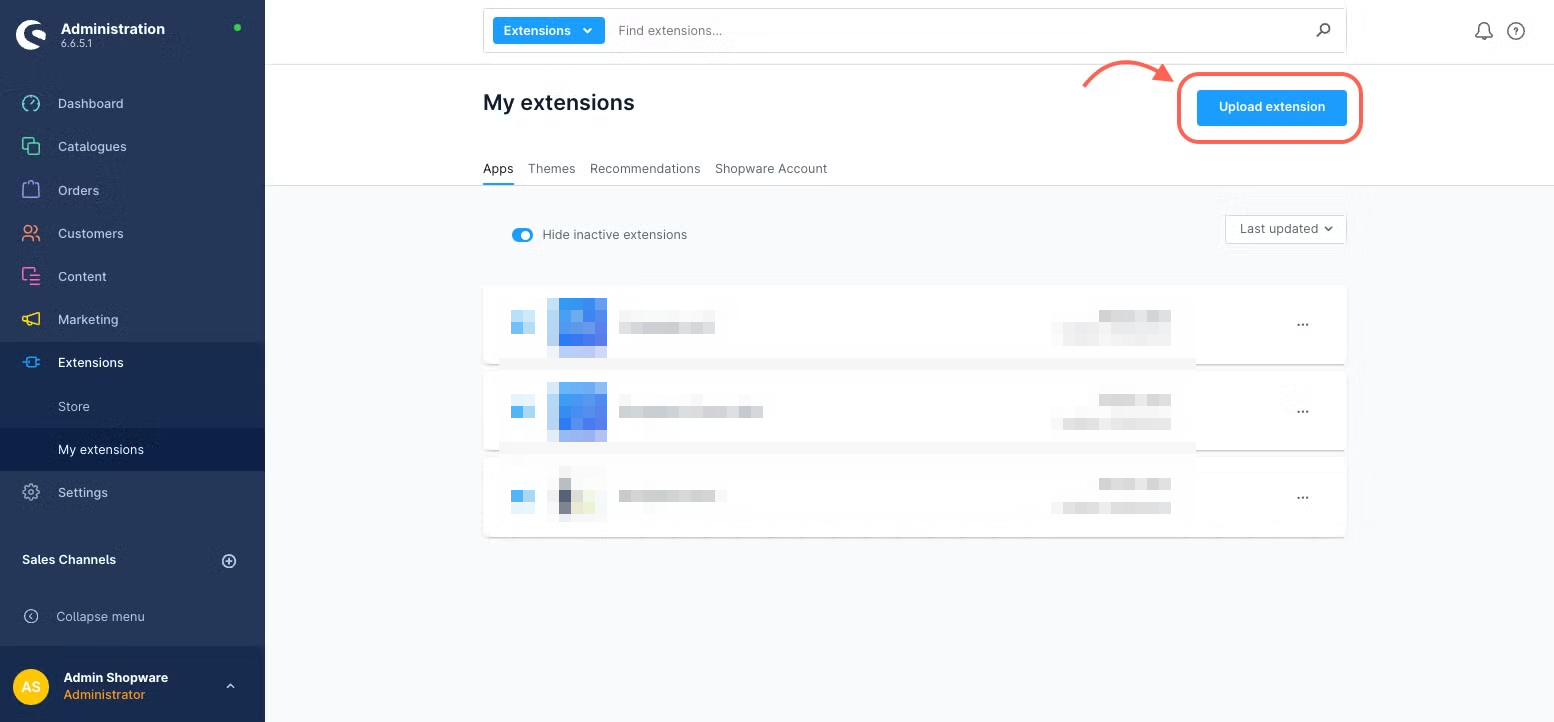Open the Extensions search scope dropdown
1554x722 pixels.
[549, 31]
